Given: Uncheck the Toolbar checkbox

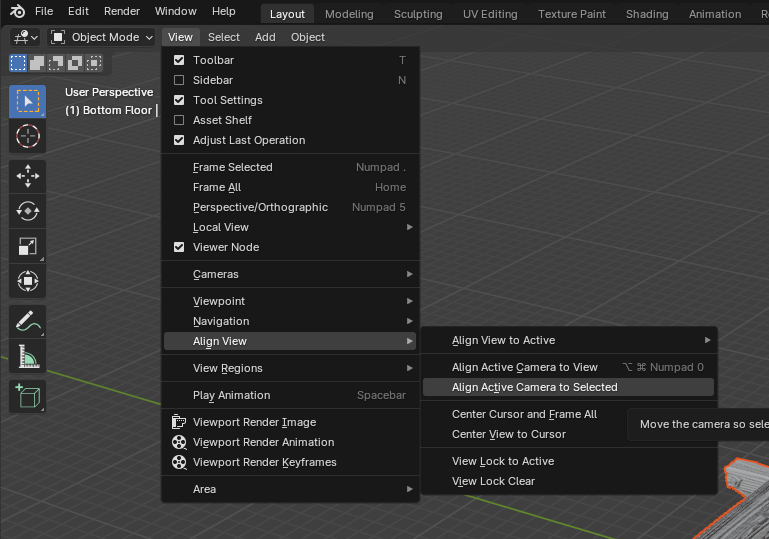Looking at the screenshot, I should tap(180, 60).
